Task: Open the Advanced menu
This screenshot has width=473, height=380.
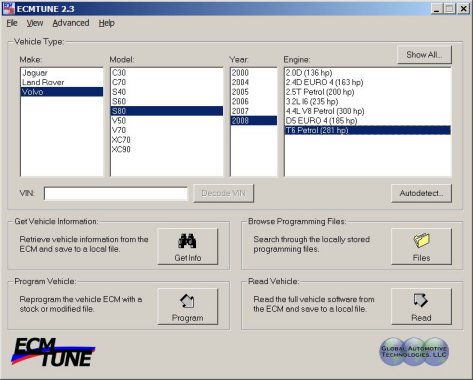Action: pyautogui.click(x=71, y=23)
